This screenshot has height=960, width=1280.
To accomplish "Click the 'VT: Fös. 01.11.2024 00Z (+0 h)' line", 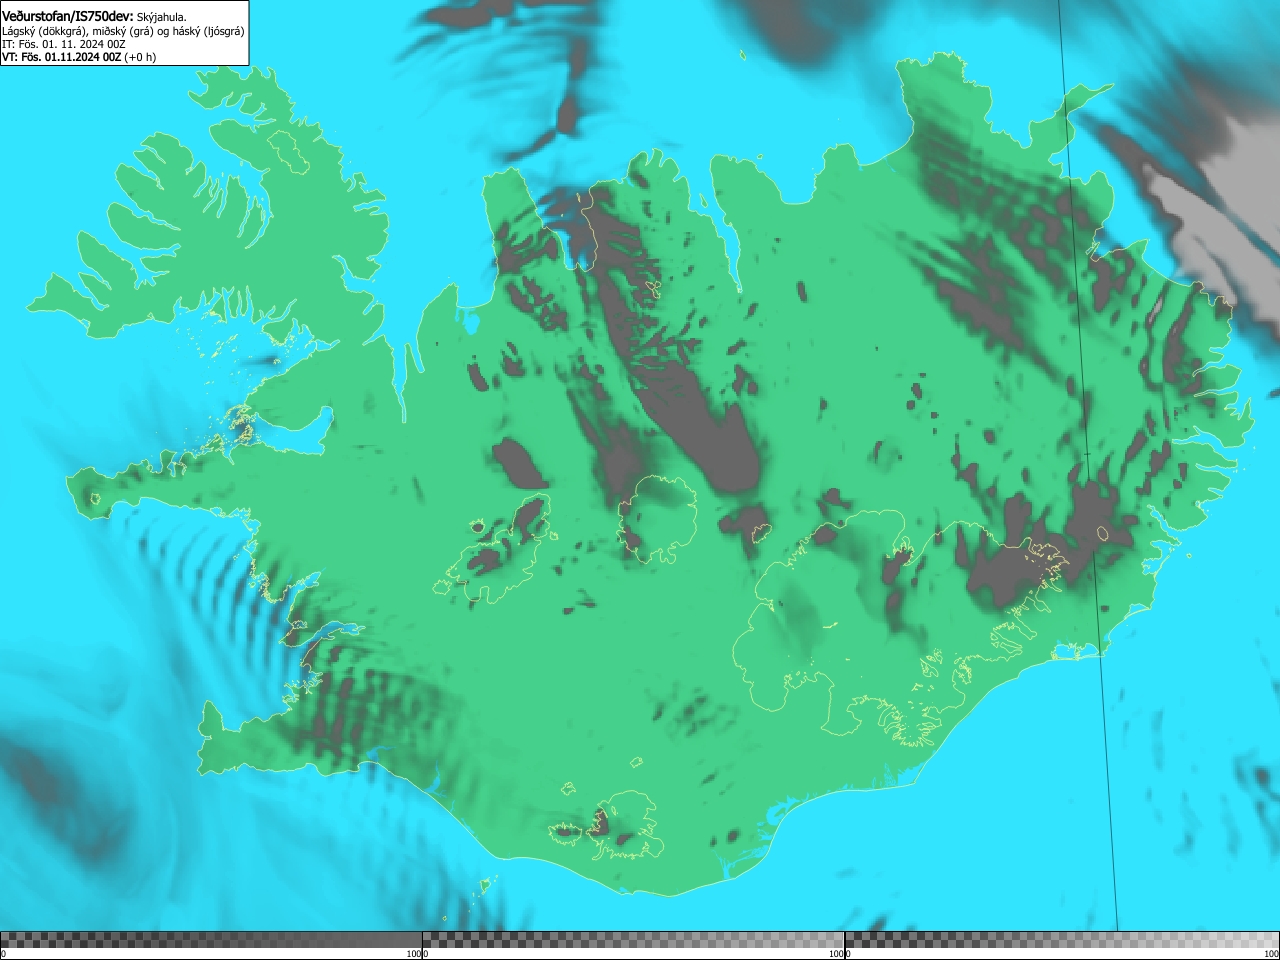I will pyautogui.click(x=79, y=57).
